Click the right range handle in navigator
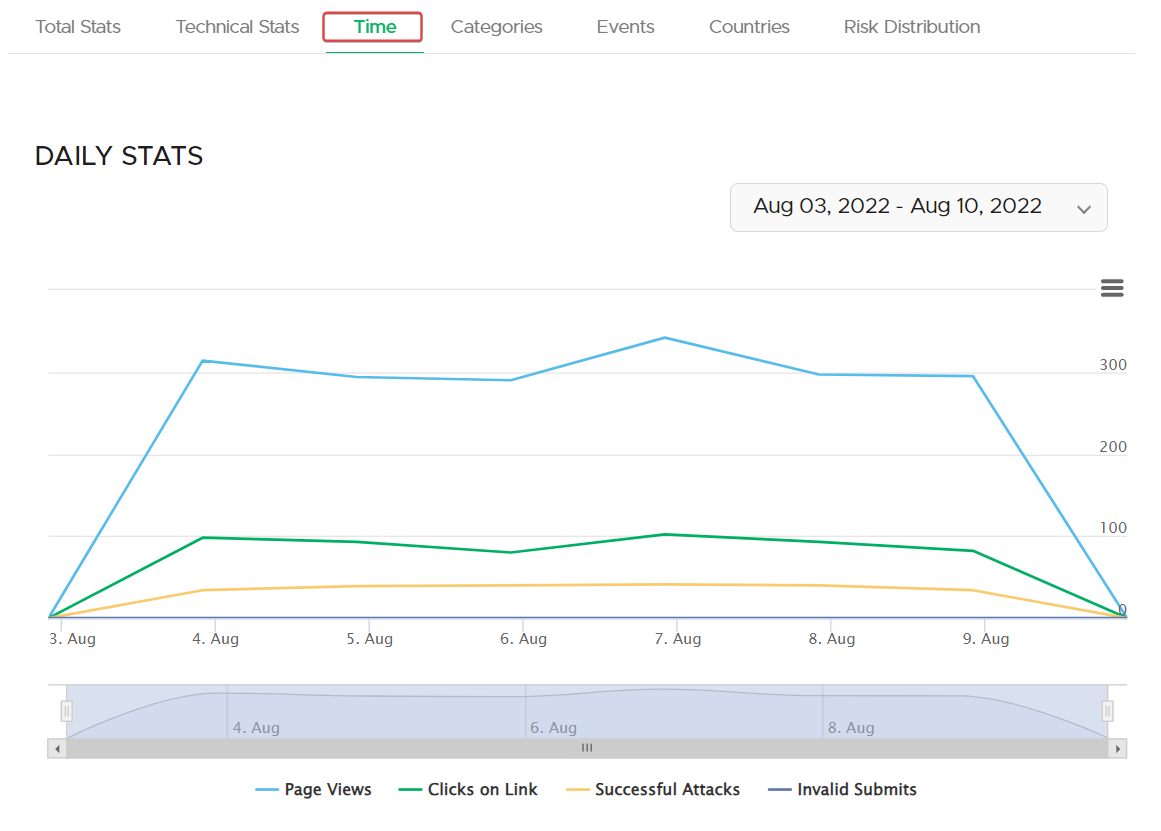The image size is (1161, 831). click(x=1107, y=711)
